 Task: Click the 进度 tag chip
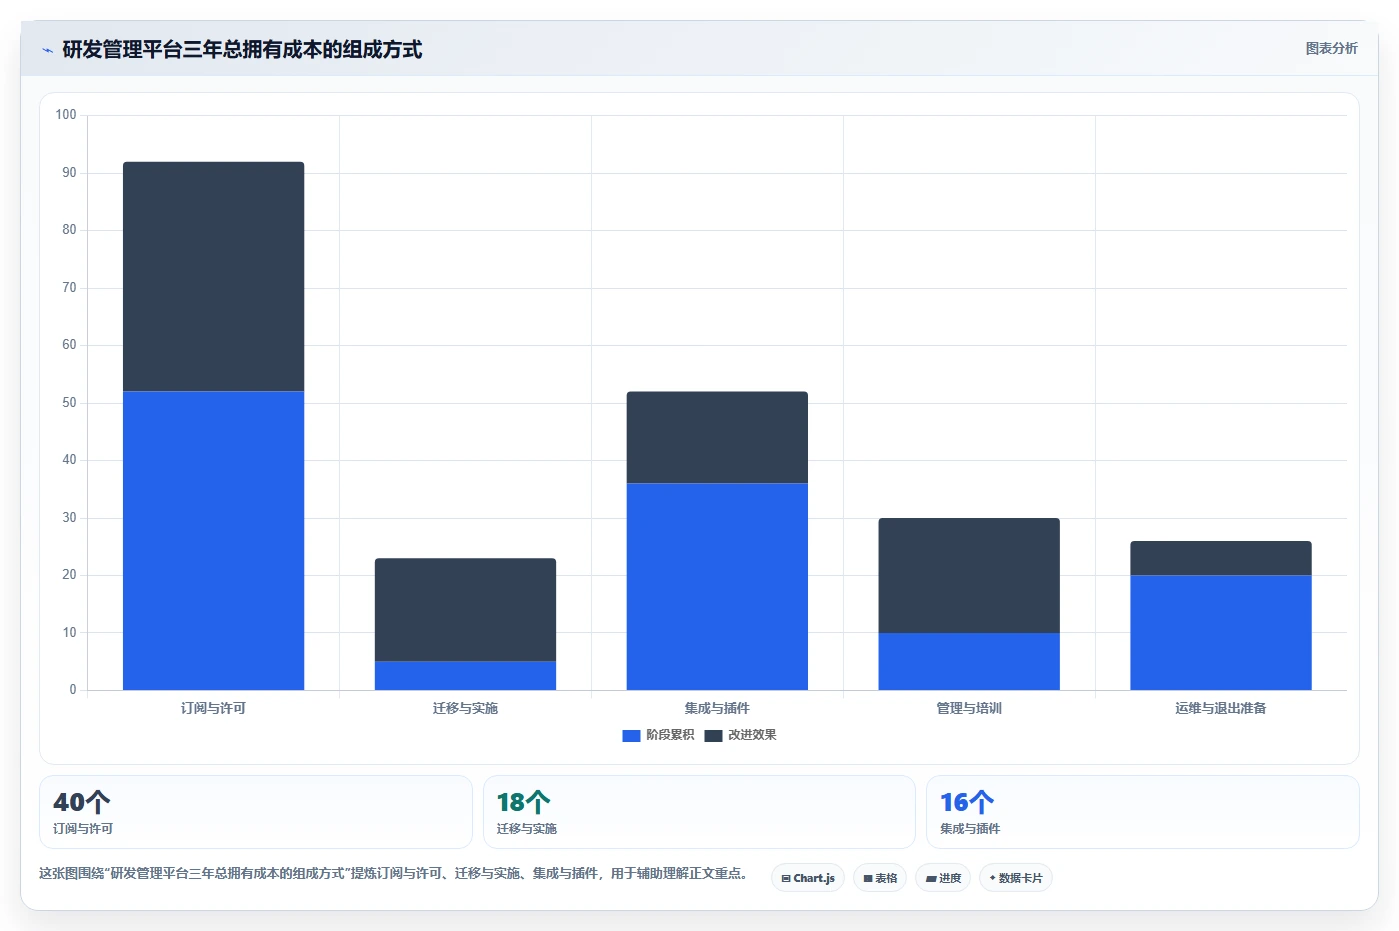pyautogui.click(x=943, y=878)
